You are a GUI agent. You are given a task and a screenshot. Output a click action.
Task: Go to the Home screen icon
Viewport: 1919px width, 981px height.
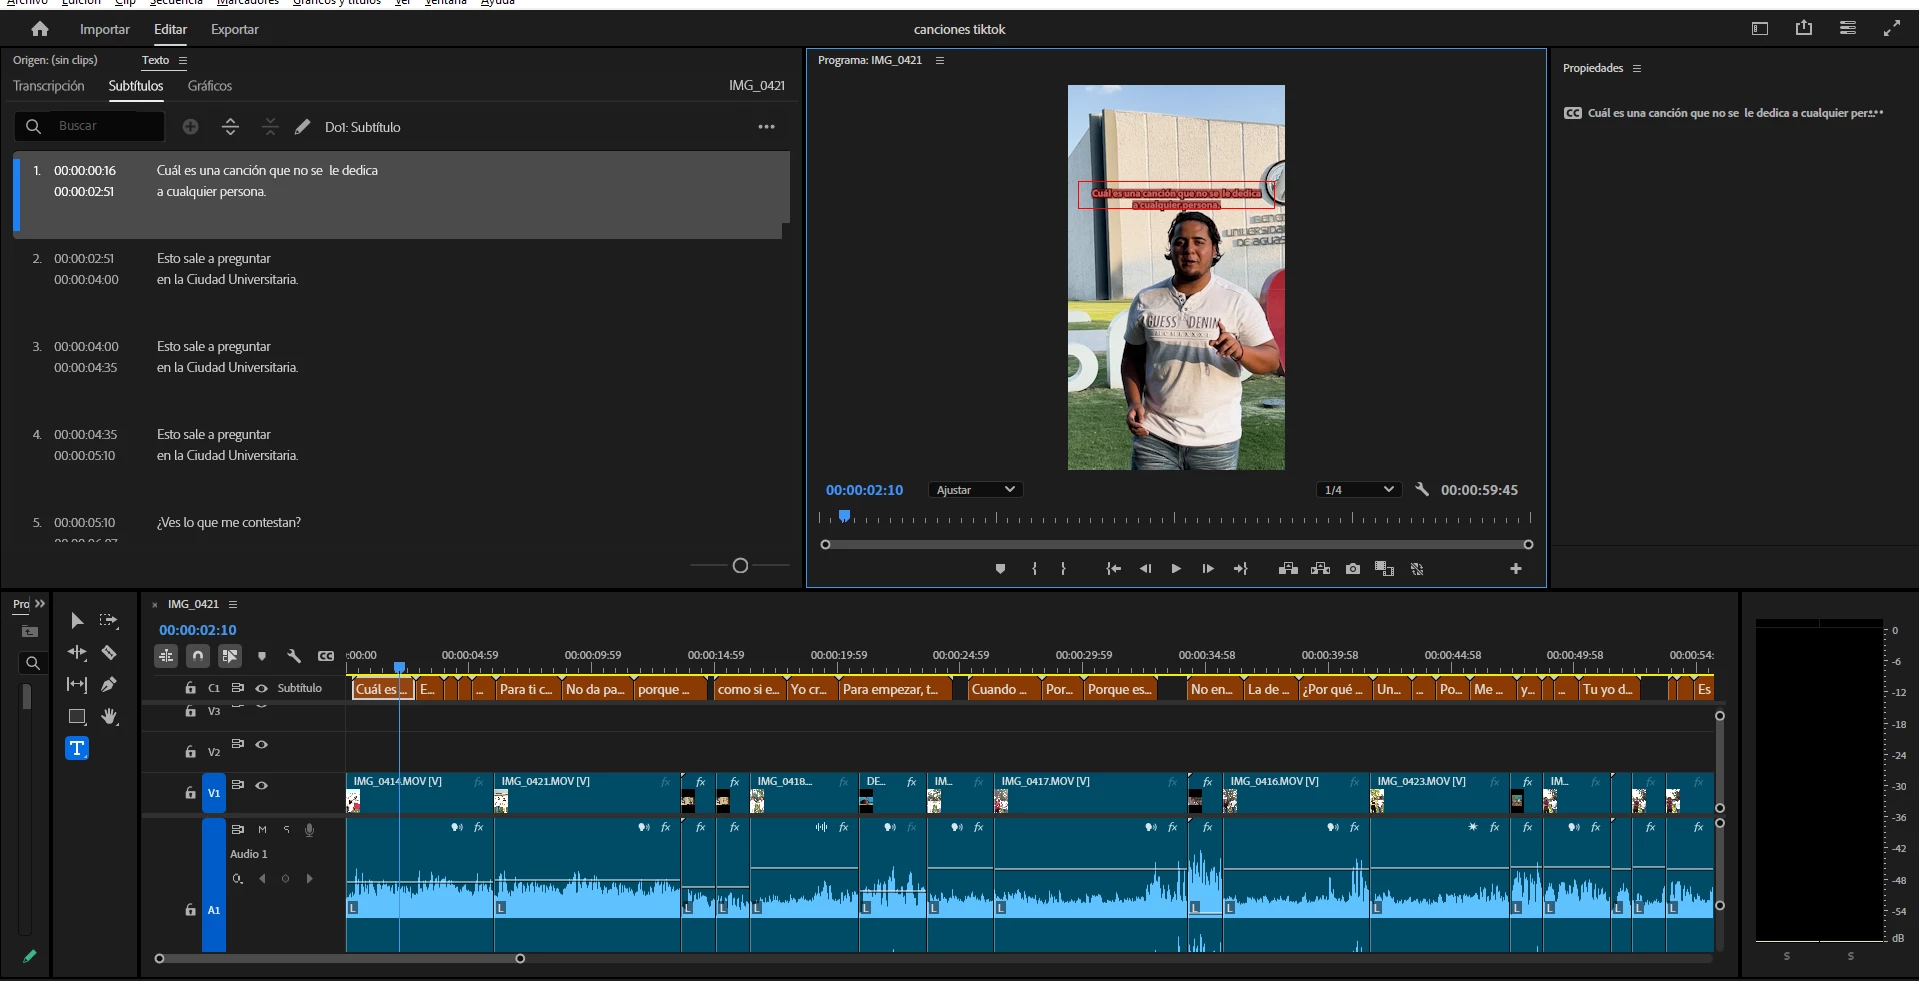tap(40, 29)
